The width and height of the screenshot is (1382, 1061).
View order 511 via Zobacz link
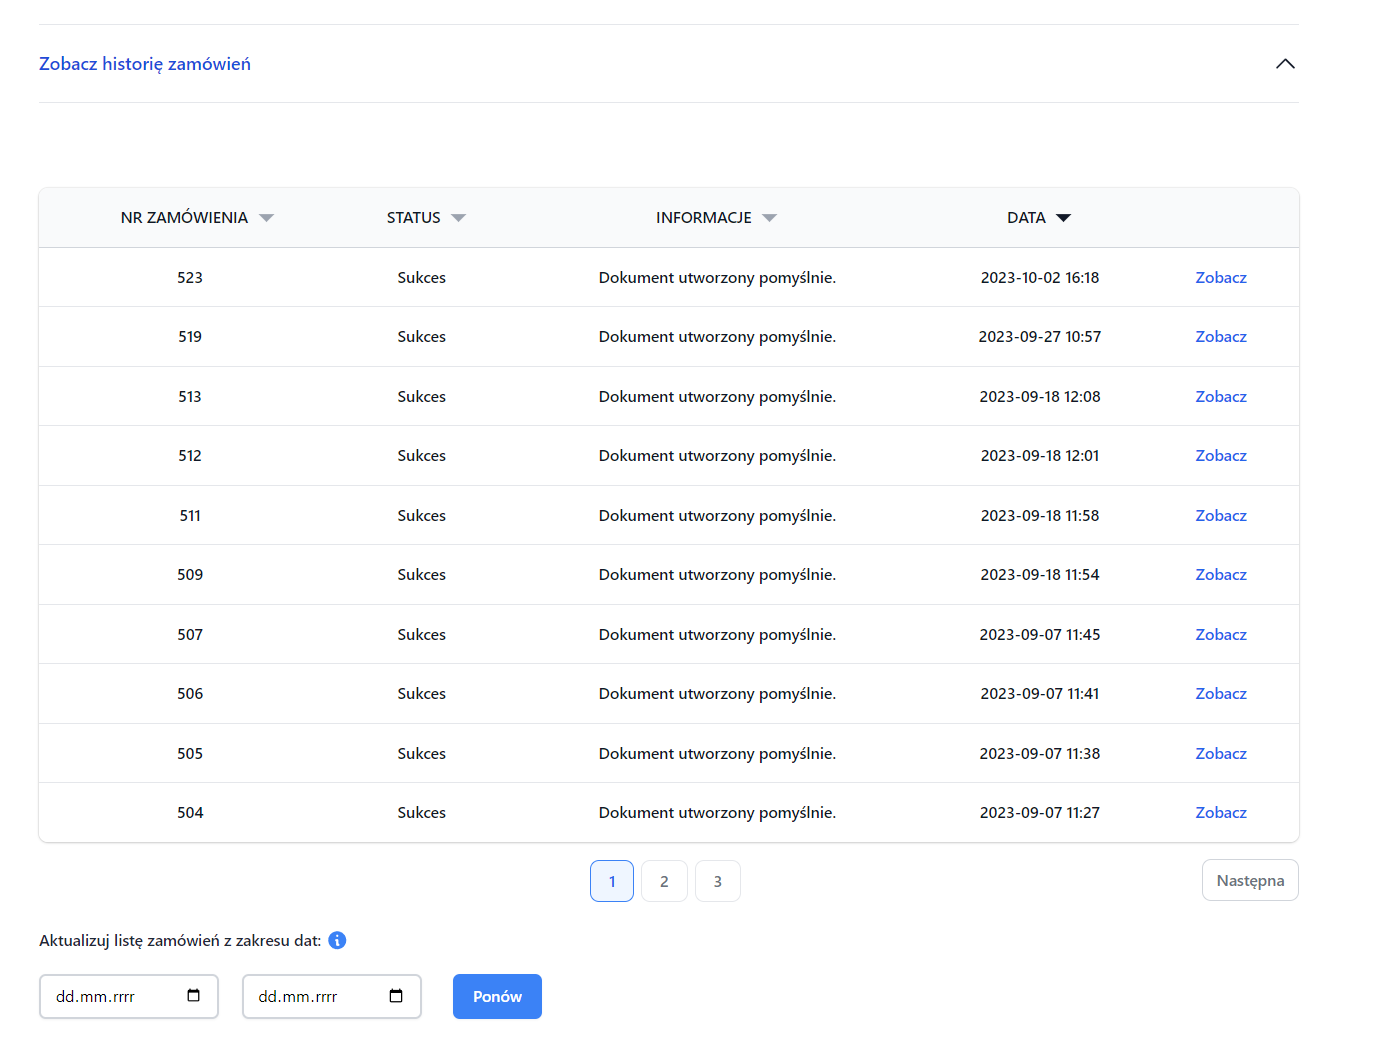coord(1221,515)
